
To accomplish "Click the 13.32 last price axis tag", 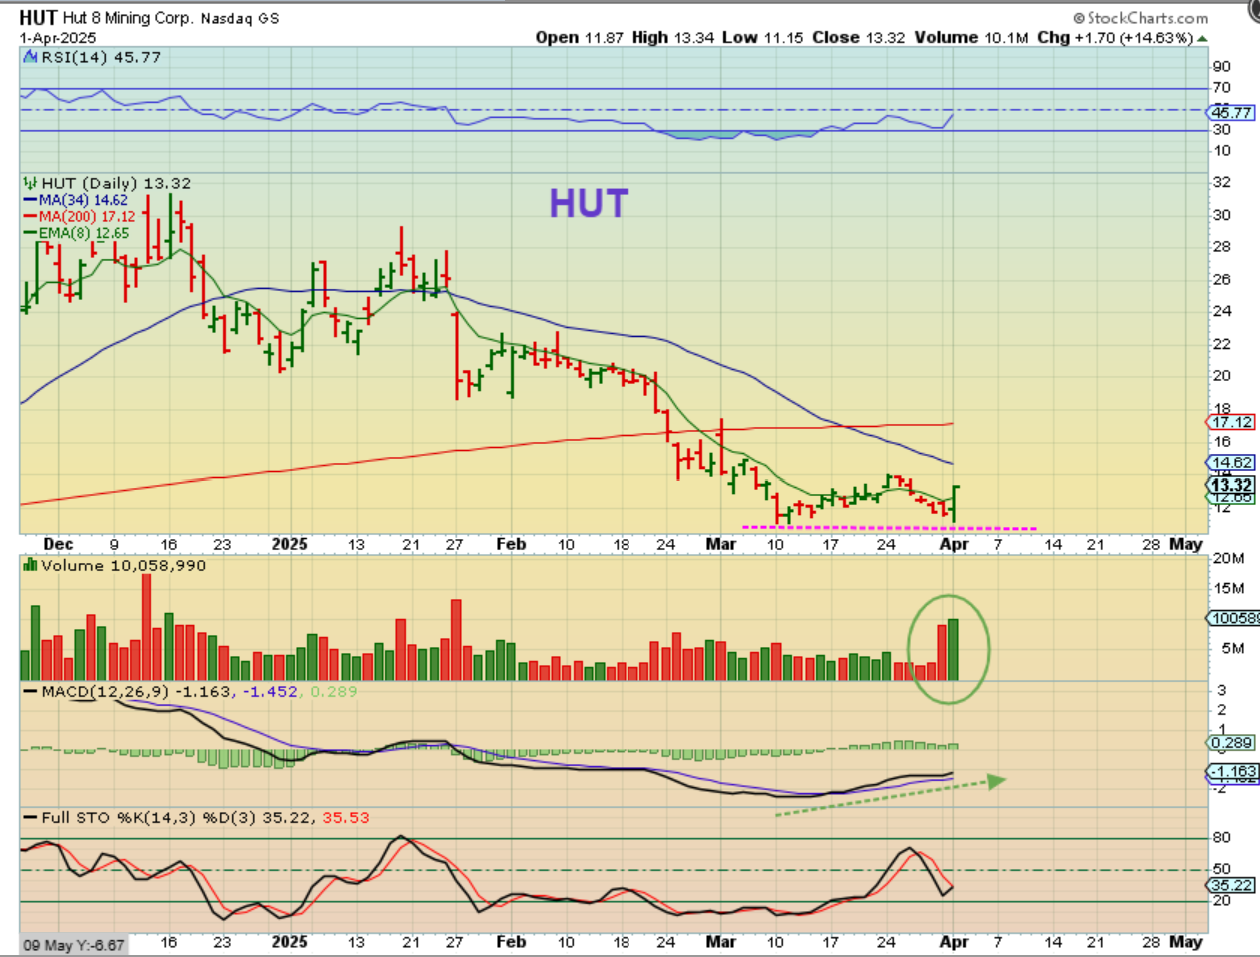I will coord(1231,485).
